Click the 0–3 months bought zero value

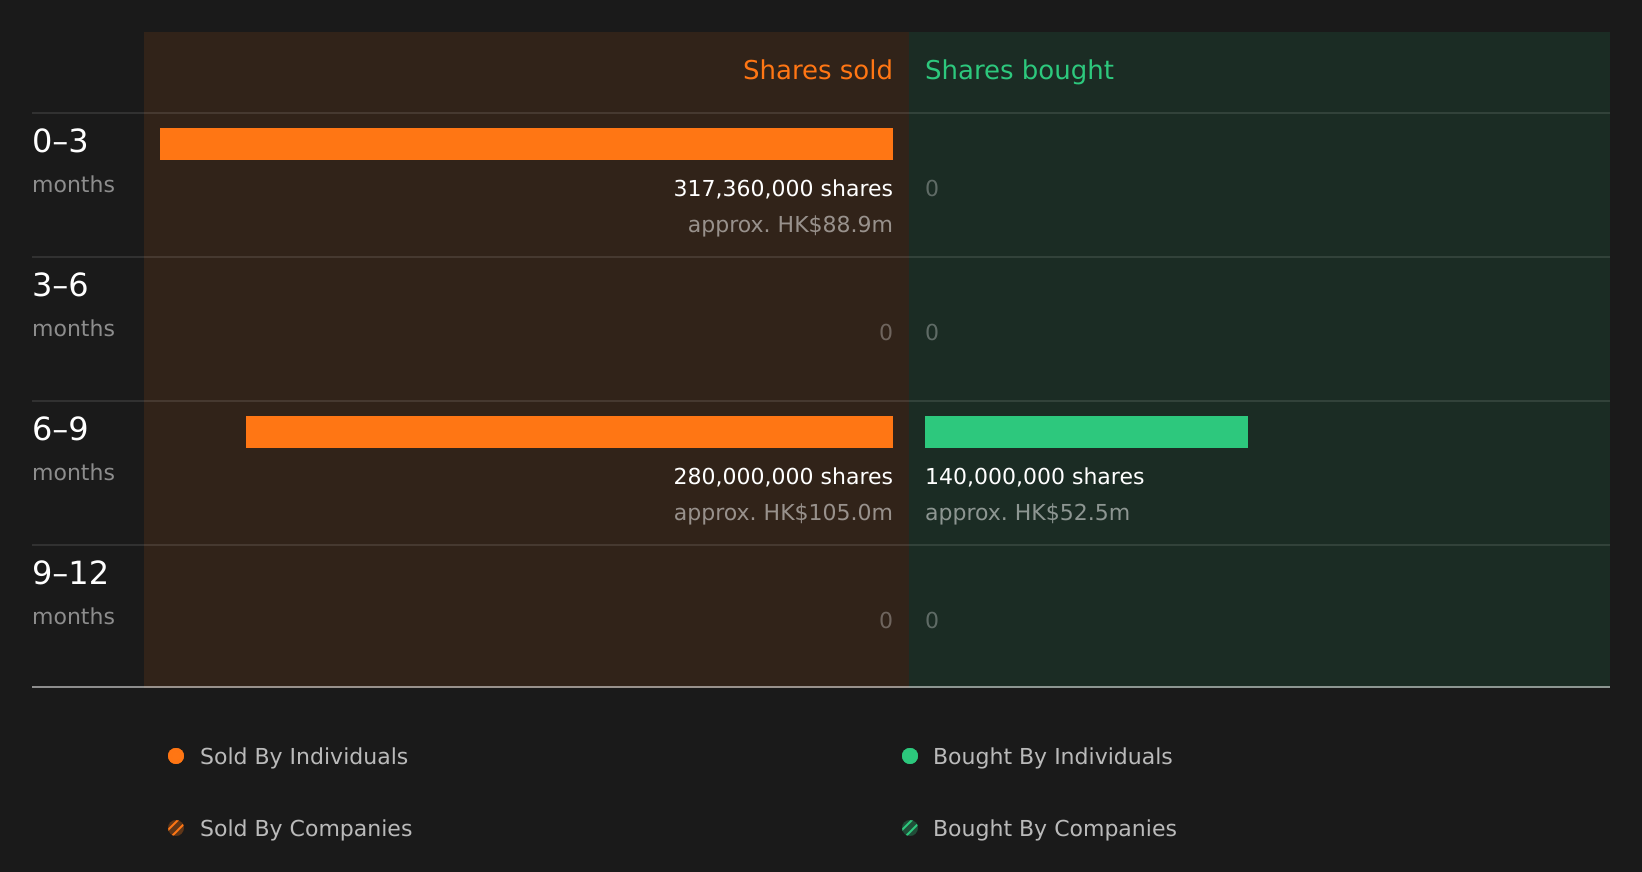click(x=932, y=189)
